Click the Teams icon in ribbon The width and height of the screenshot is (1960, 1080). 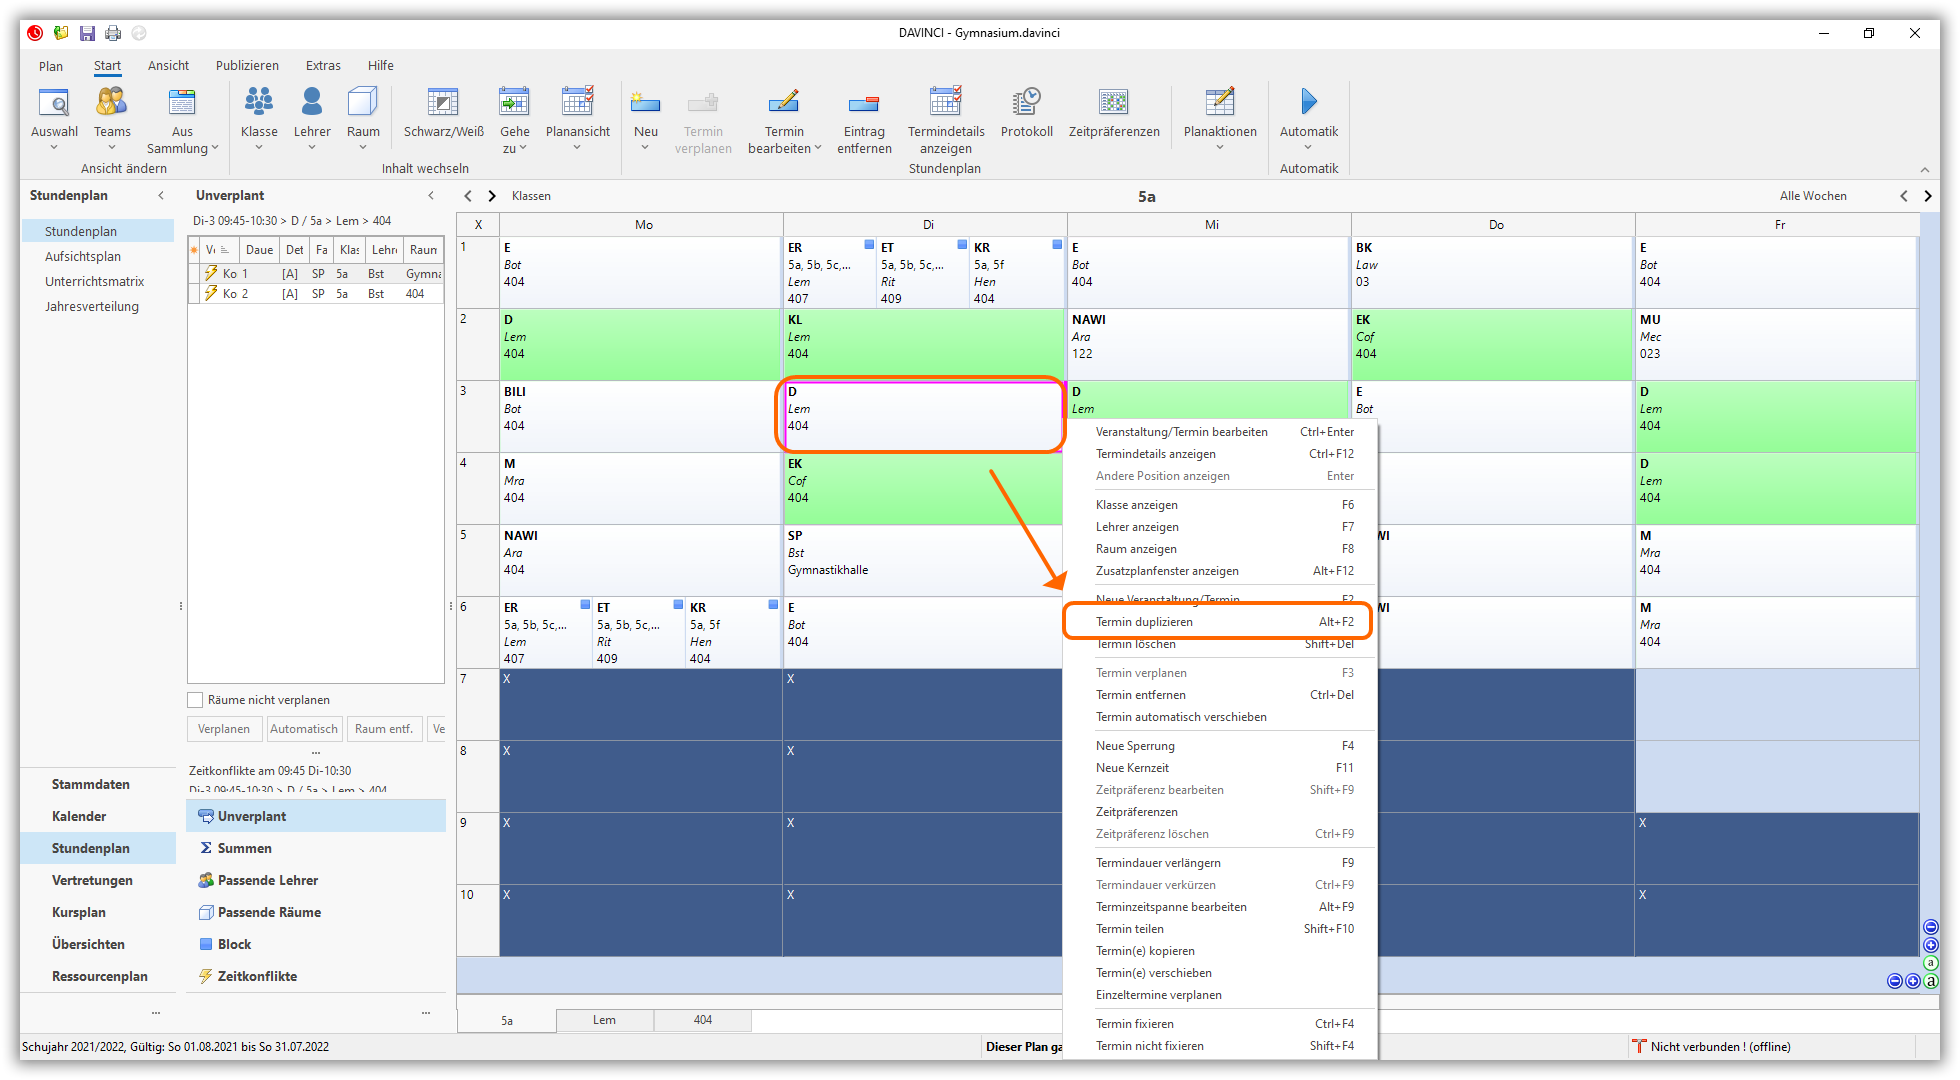pos(112,103)
